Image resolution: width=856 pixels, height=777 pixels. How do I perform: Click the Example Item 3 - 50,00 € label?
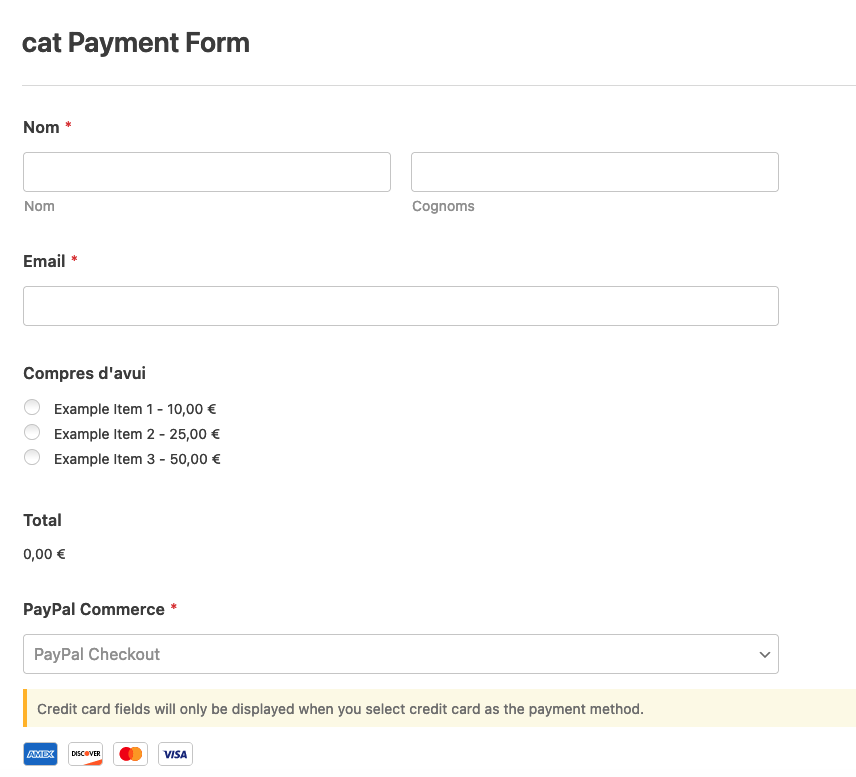tap(137, 459)
